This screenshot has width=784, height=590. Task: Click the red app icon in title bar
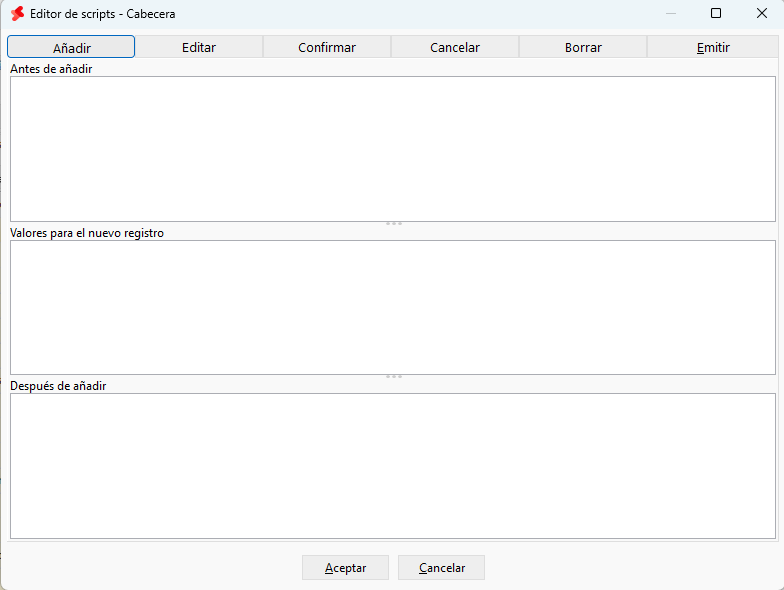click(x=18, y=14)
